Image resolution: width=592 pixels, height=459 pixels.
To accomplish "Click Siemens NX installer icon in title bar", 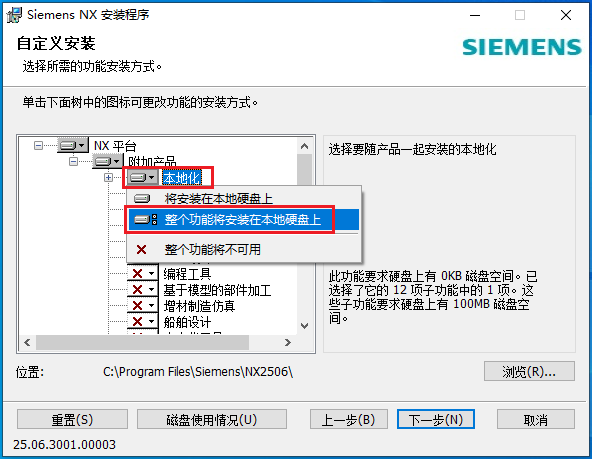I will pyautogui.click(x=14, y=15).
